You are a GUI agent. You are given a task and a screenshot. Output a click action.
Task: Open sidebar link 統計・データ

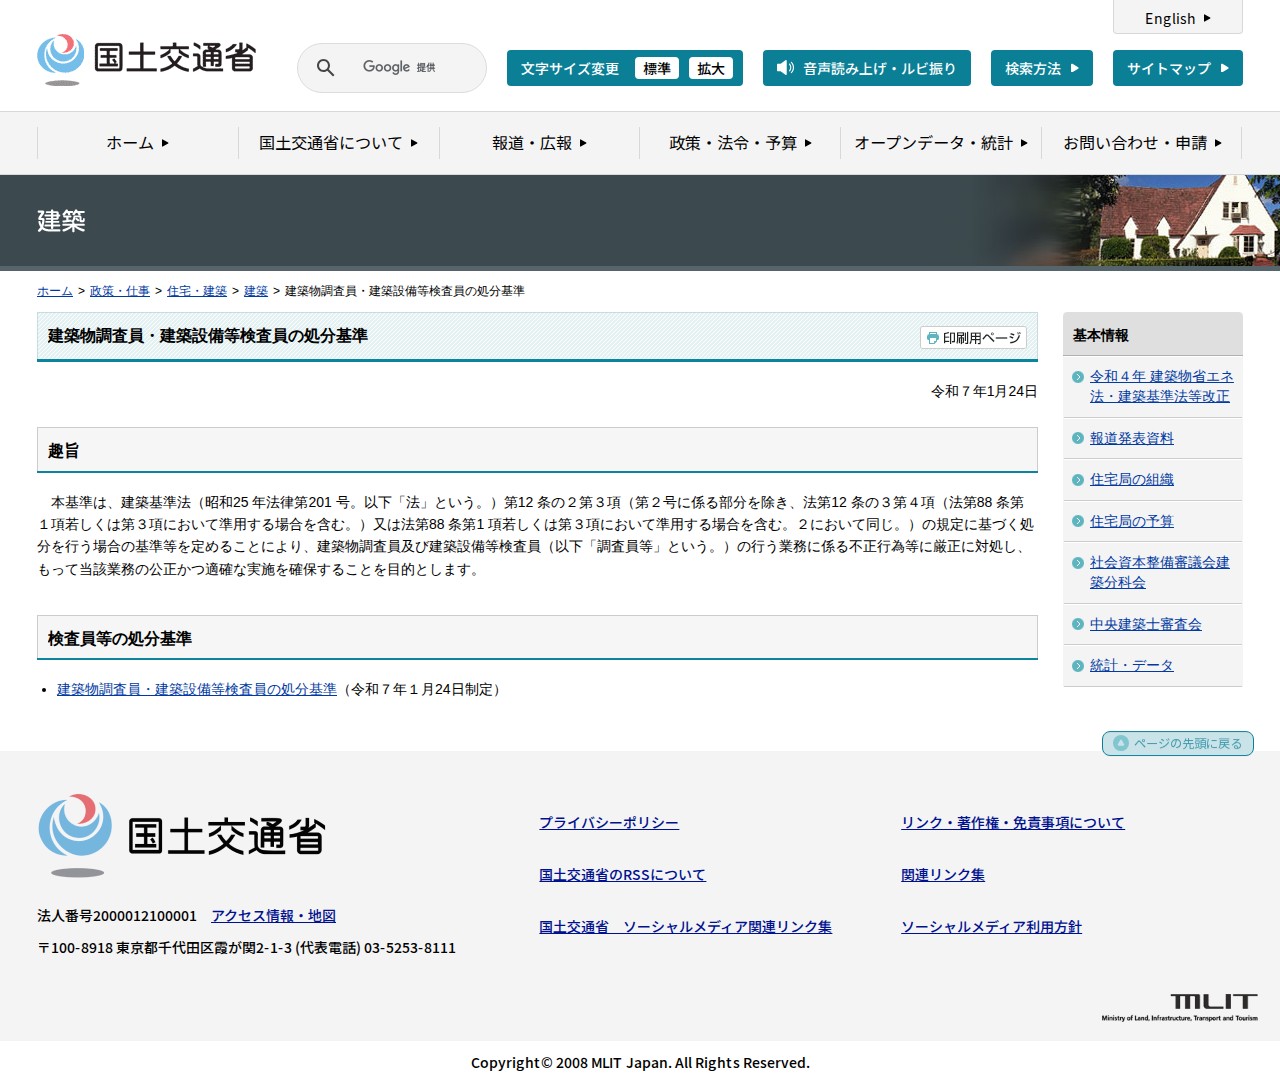pyautogui.click(x=1132, y=666)
